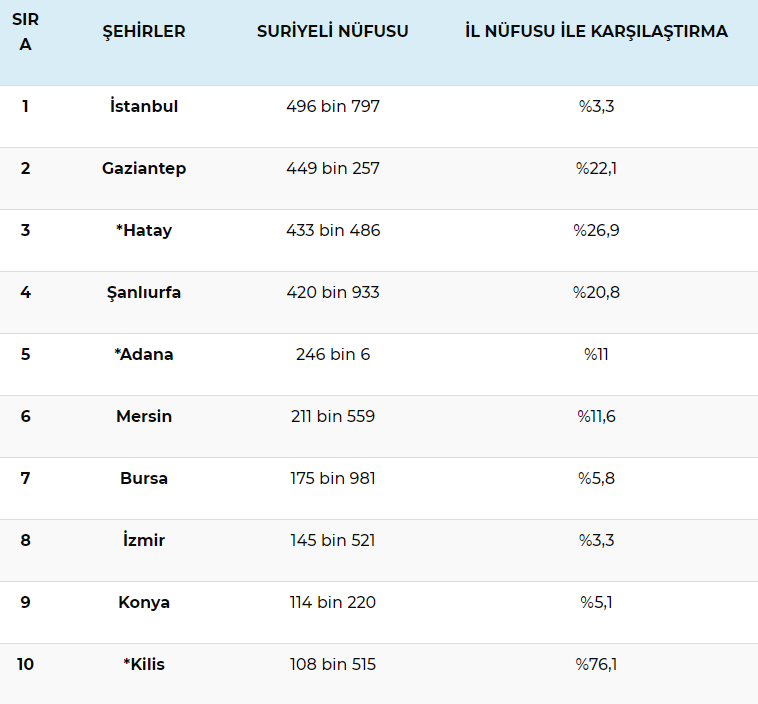Viewport: 758px width, 704px height.
Task: Click the *Hatay city name
Action: 144,230
